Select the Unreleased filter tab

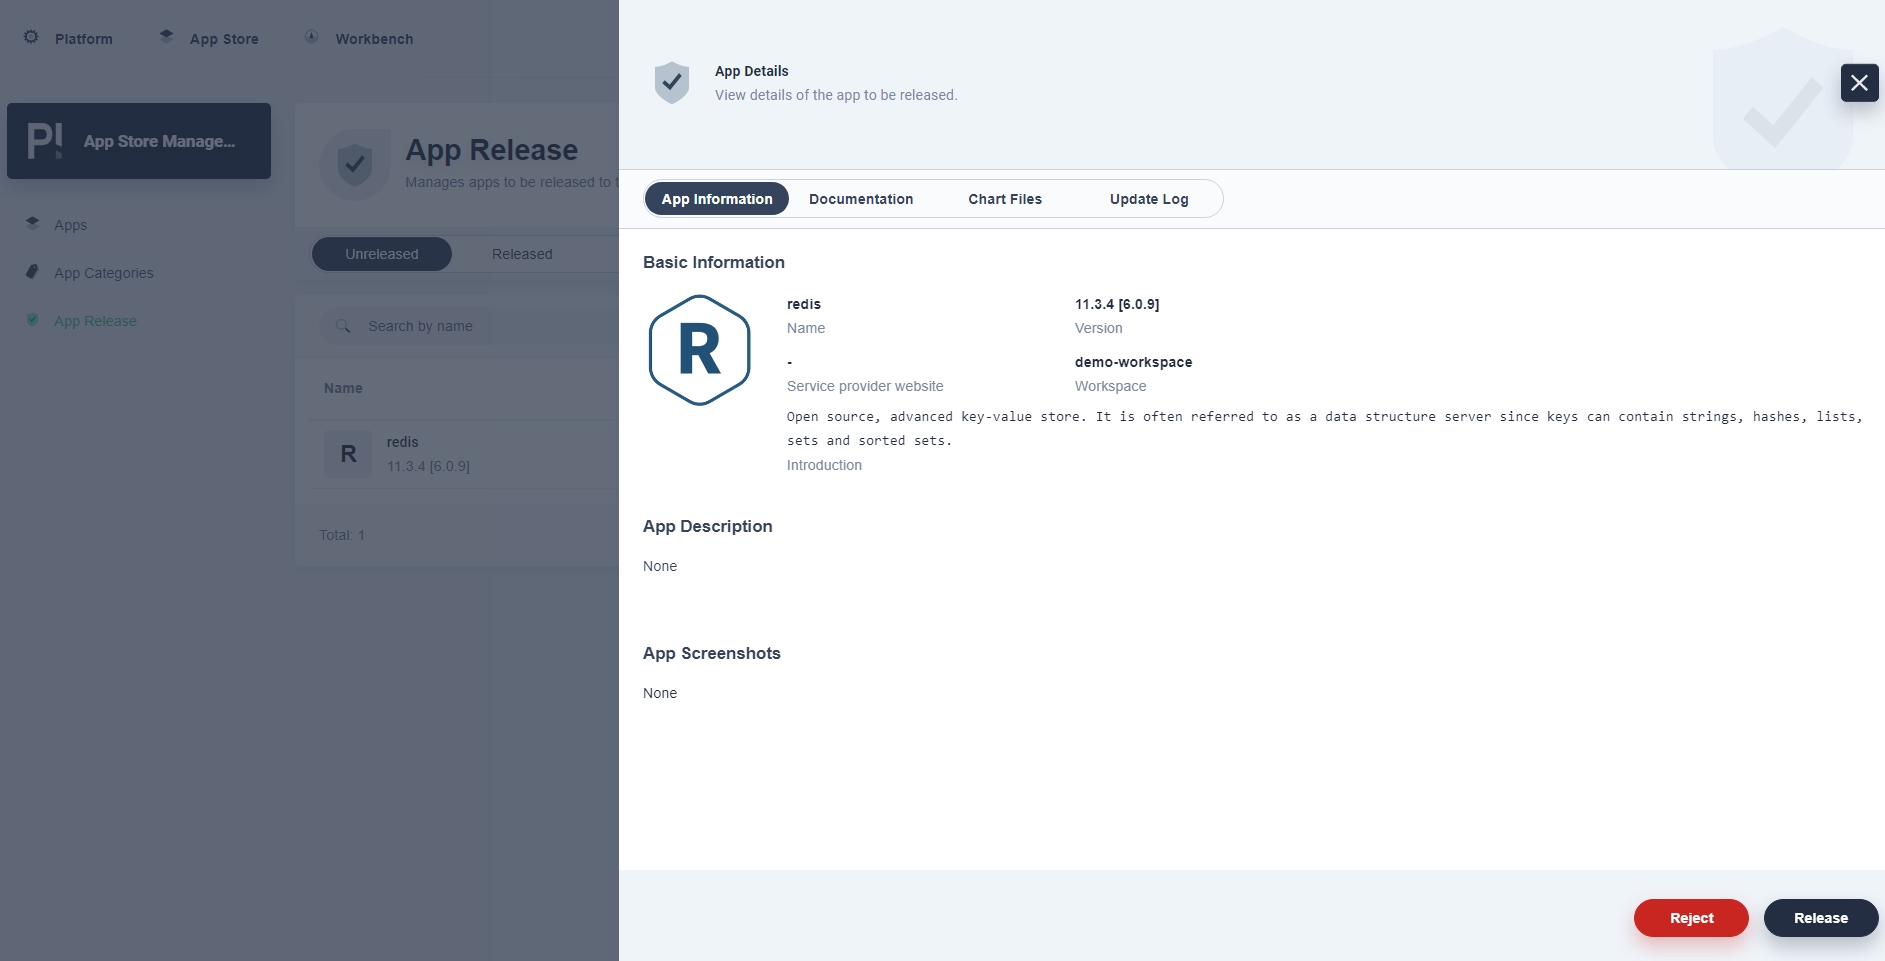382,254
